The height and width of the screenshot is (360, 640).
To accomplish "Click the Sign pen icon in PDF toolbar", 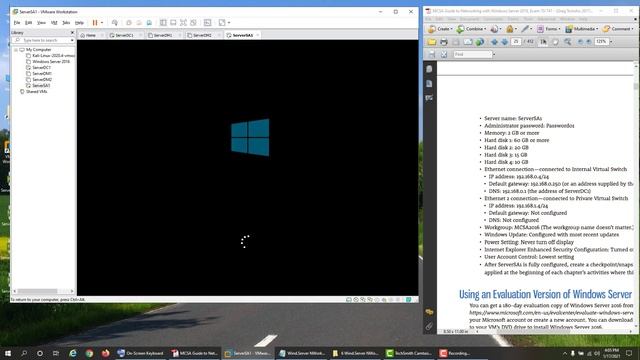I will pyautogui.click(x=526, y=29).
